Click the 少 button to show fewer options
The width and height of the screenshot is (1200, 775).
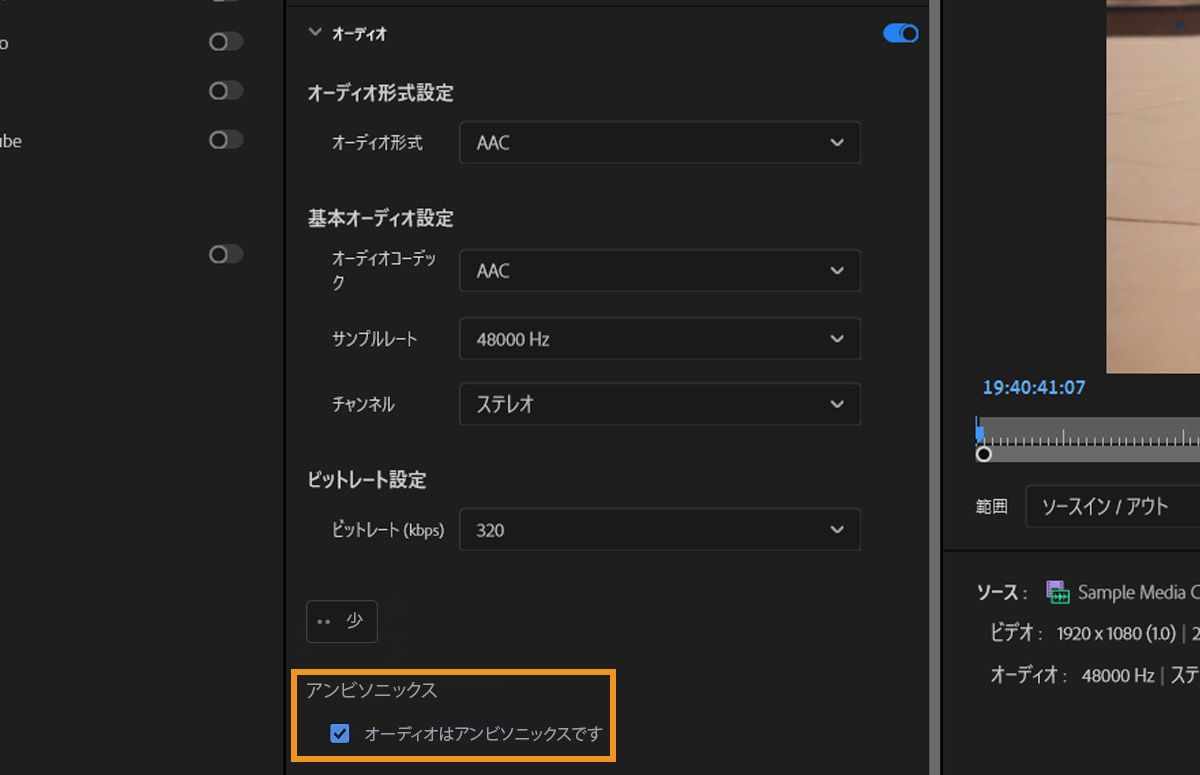pos(341,621)
